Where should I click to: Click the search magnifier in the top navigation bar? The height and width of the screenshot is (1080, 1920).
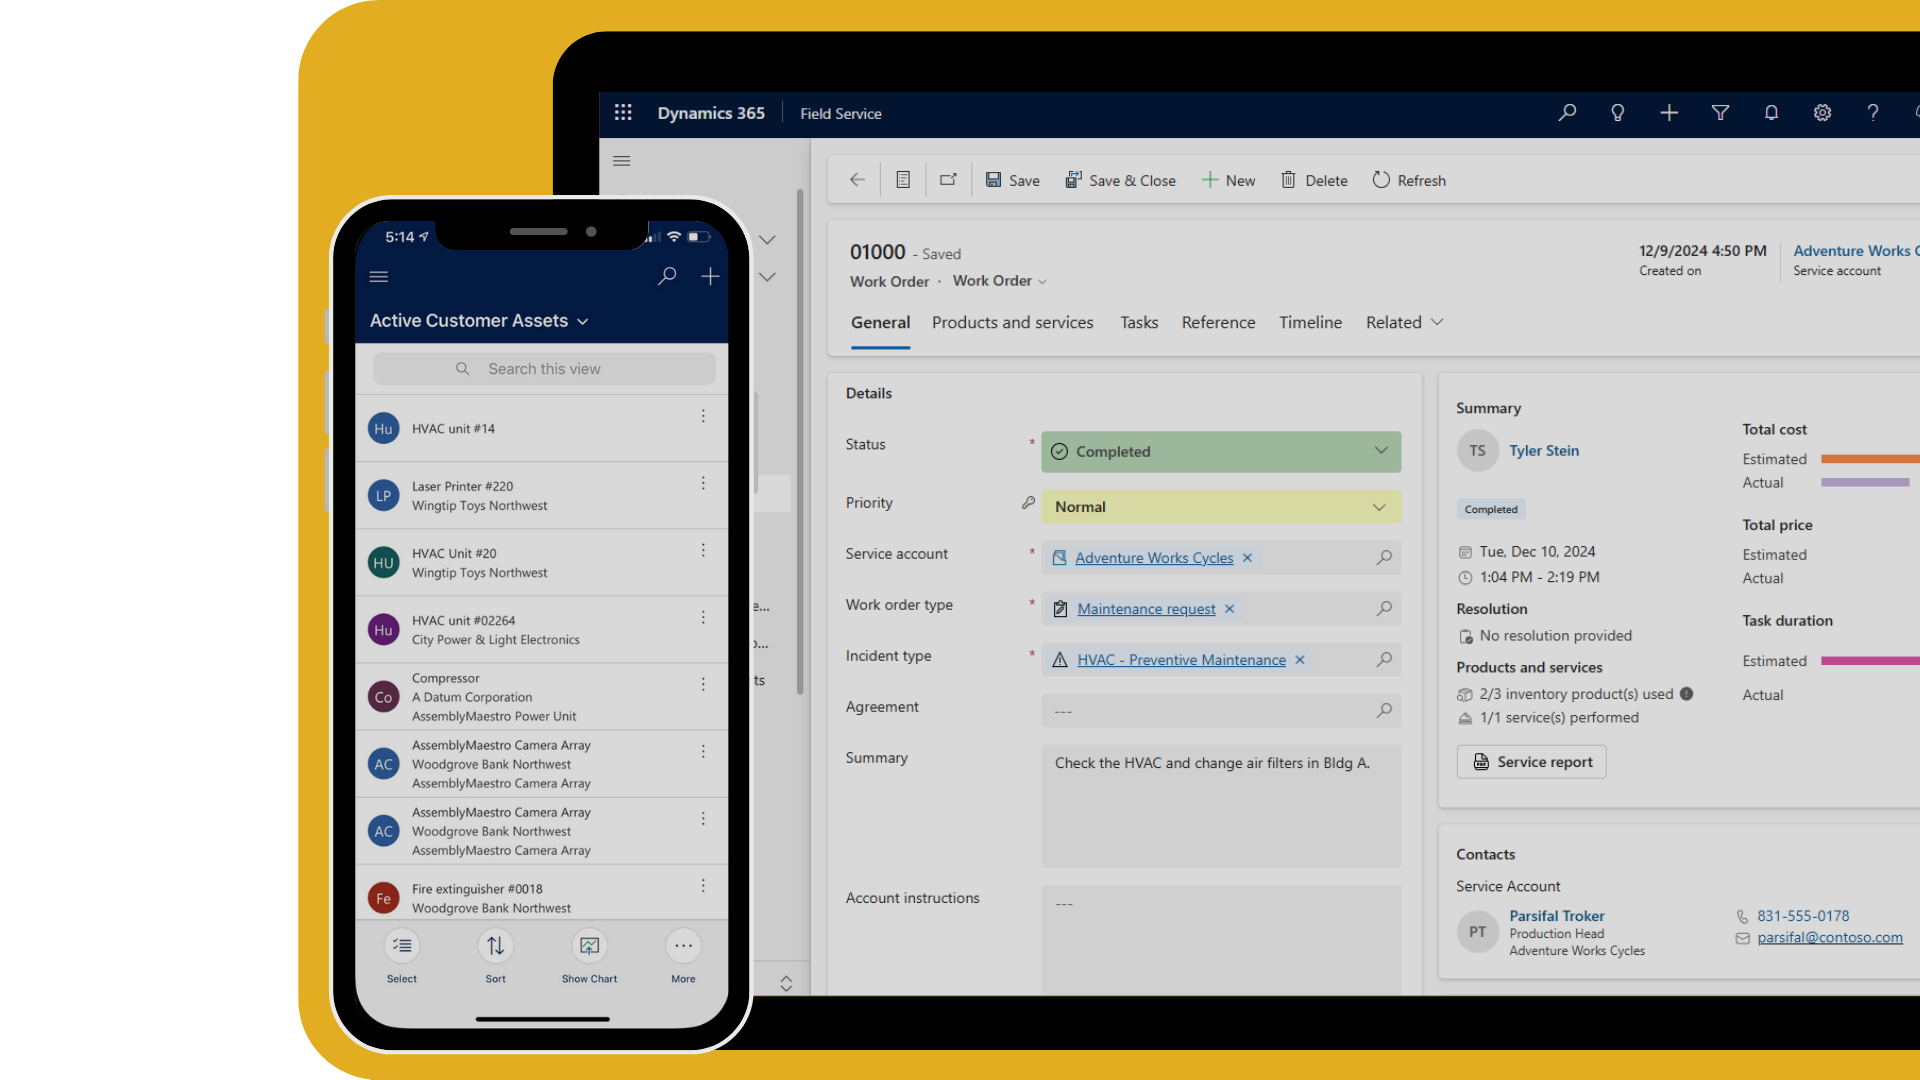pos(1567,113)
